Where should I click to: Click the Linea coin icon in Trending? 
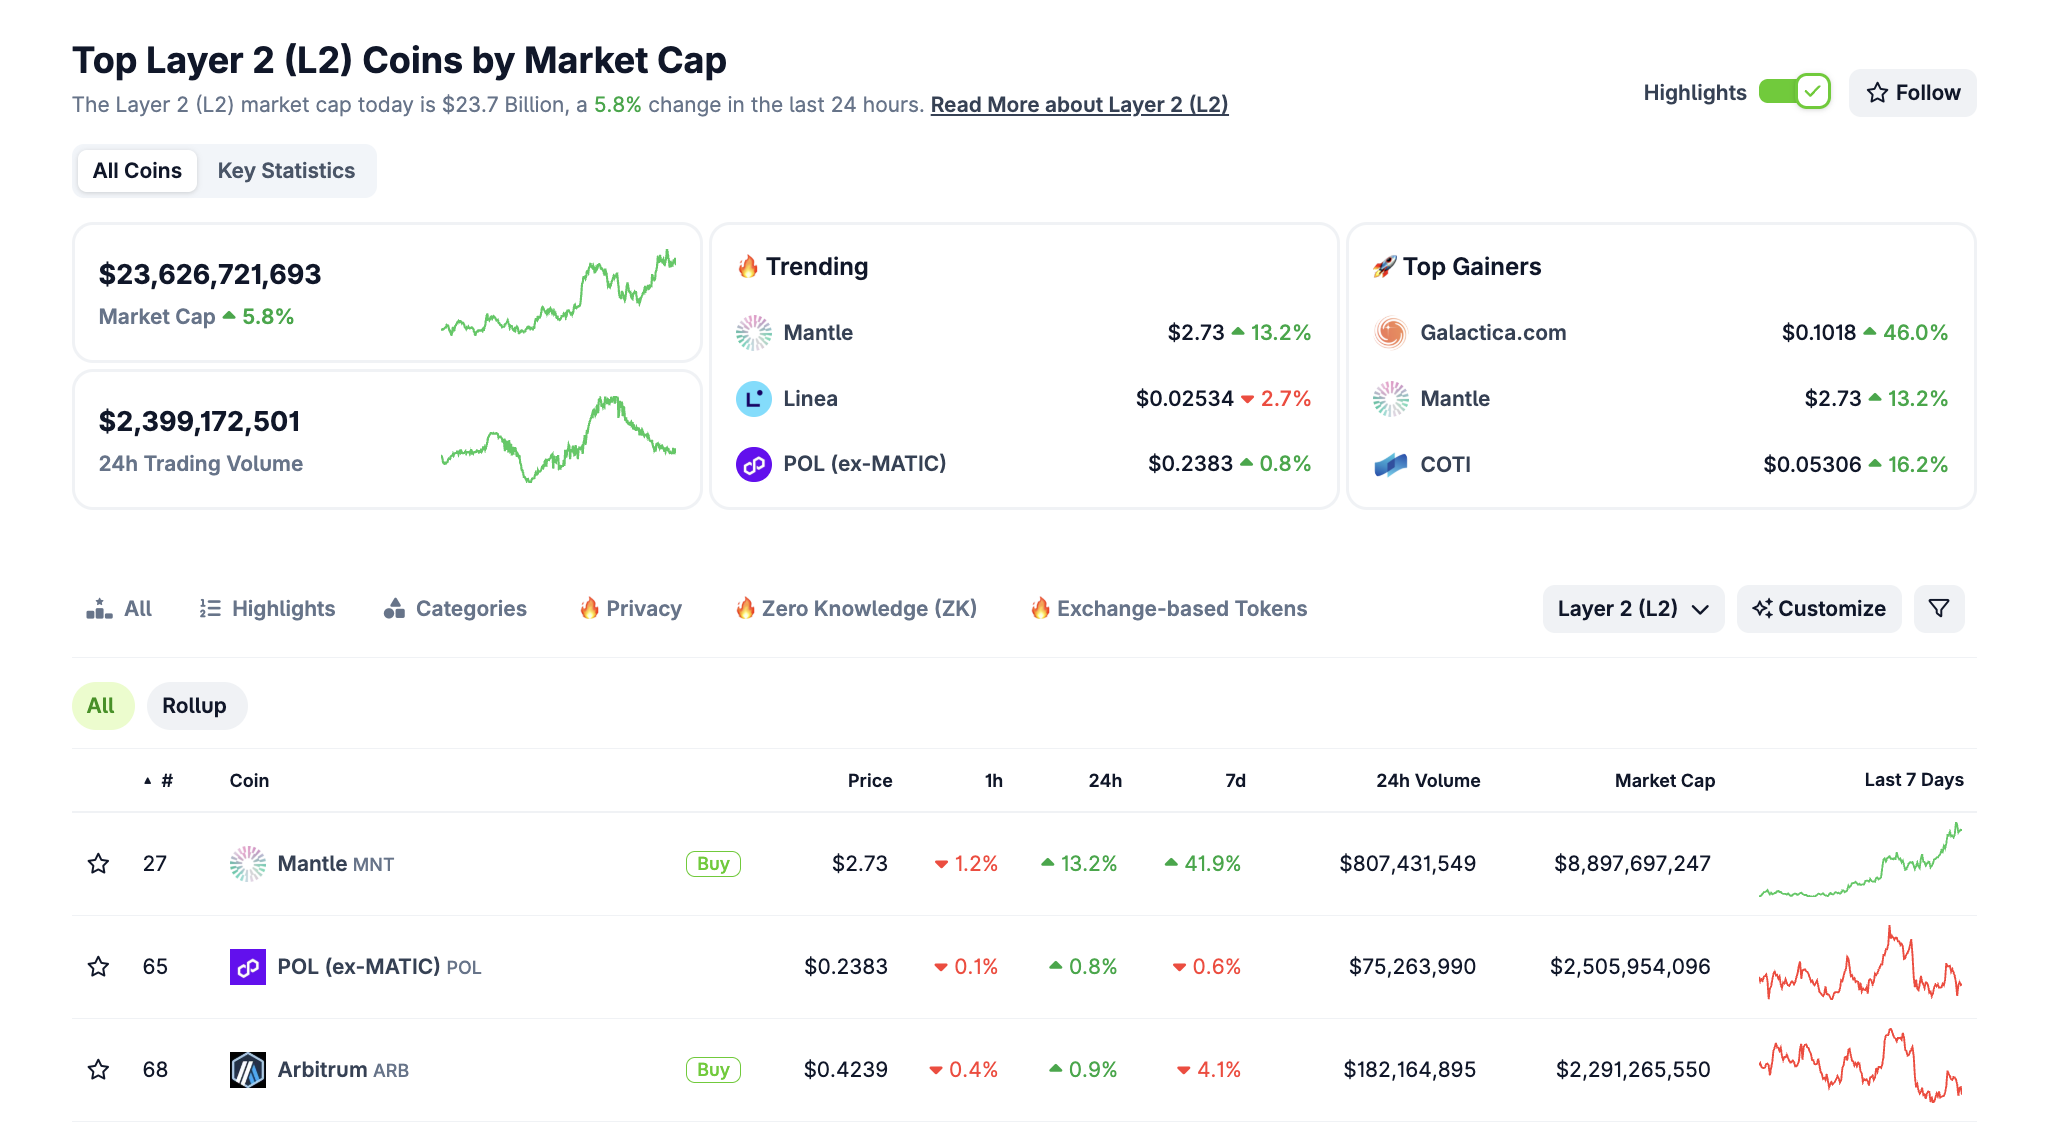tap(755, 398)
